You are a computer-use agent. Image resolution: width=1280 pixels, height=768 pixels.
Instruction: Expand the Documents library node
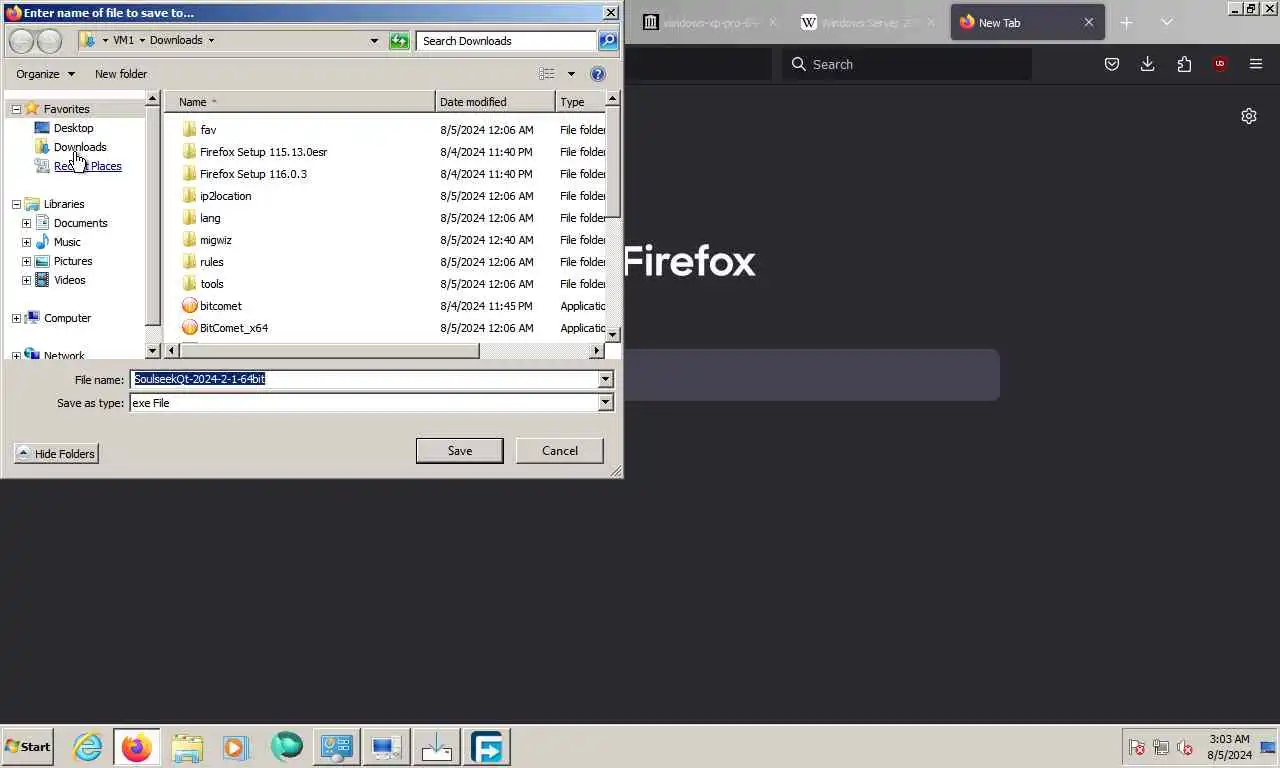coord(26,223)
